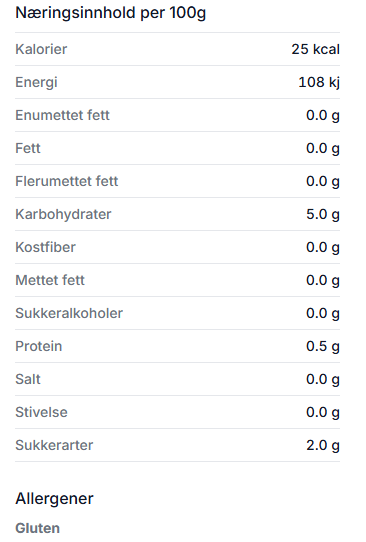Image resolution: width=366 pixels, height=542 pixels.
Task: Click the Mettet fett label
Action: (x=50, y=280)
